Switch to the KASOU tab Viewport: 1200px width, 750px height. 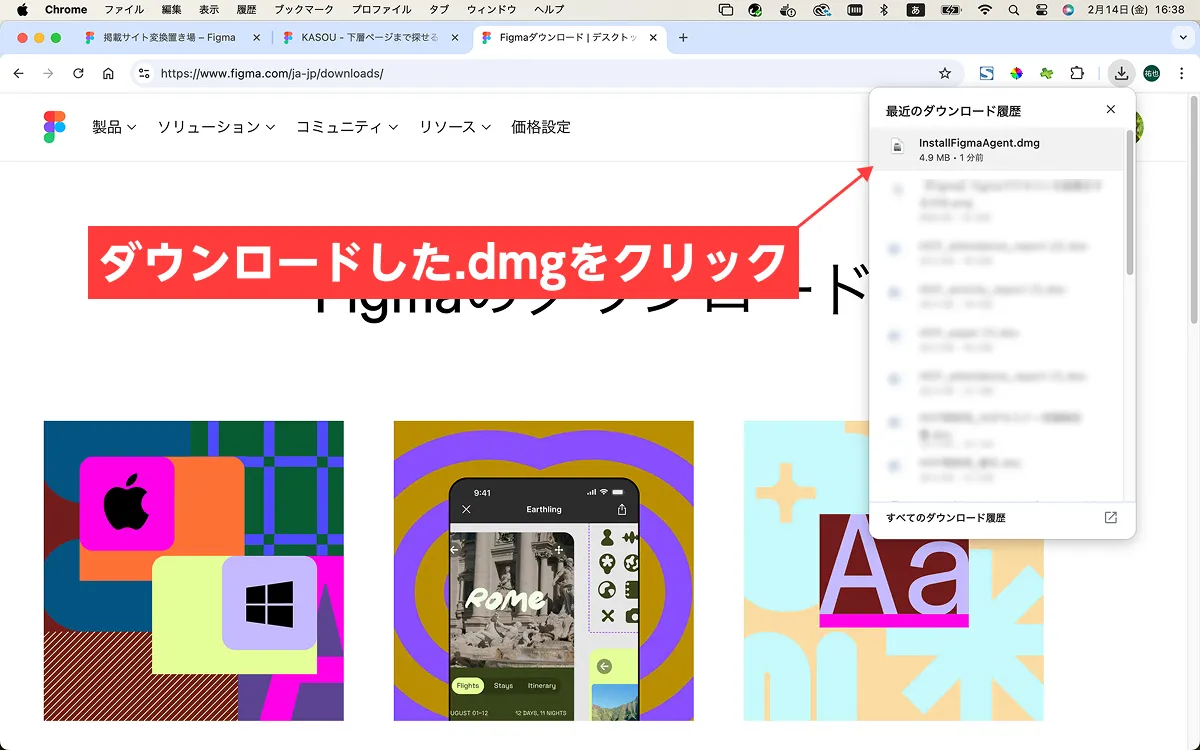click(x=370, y=38)
